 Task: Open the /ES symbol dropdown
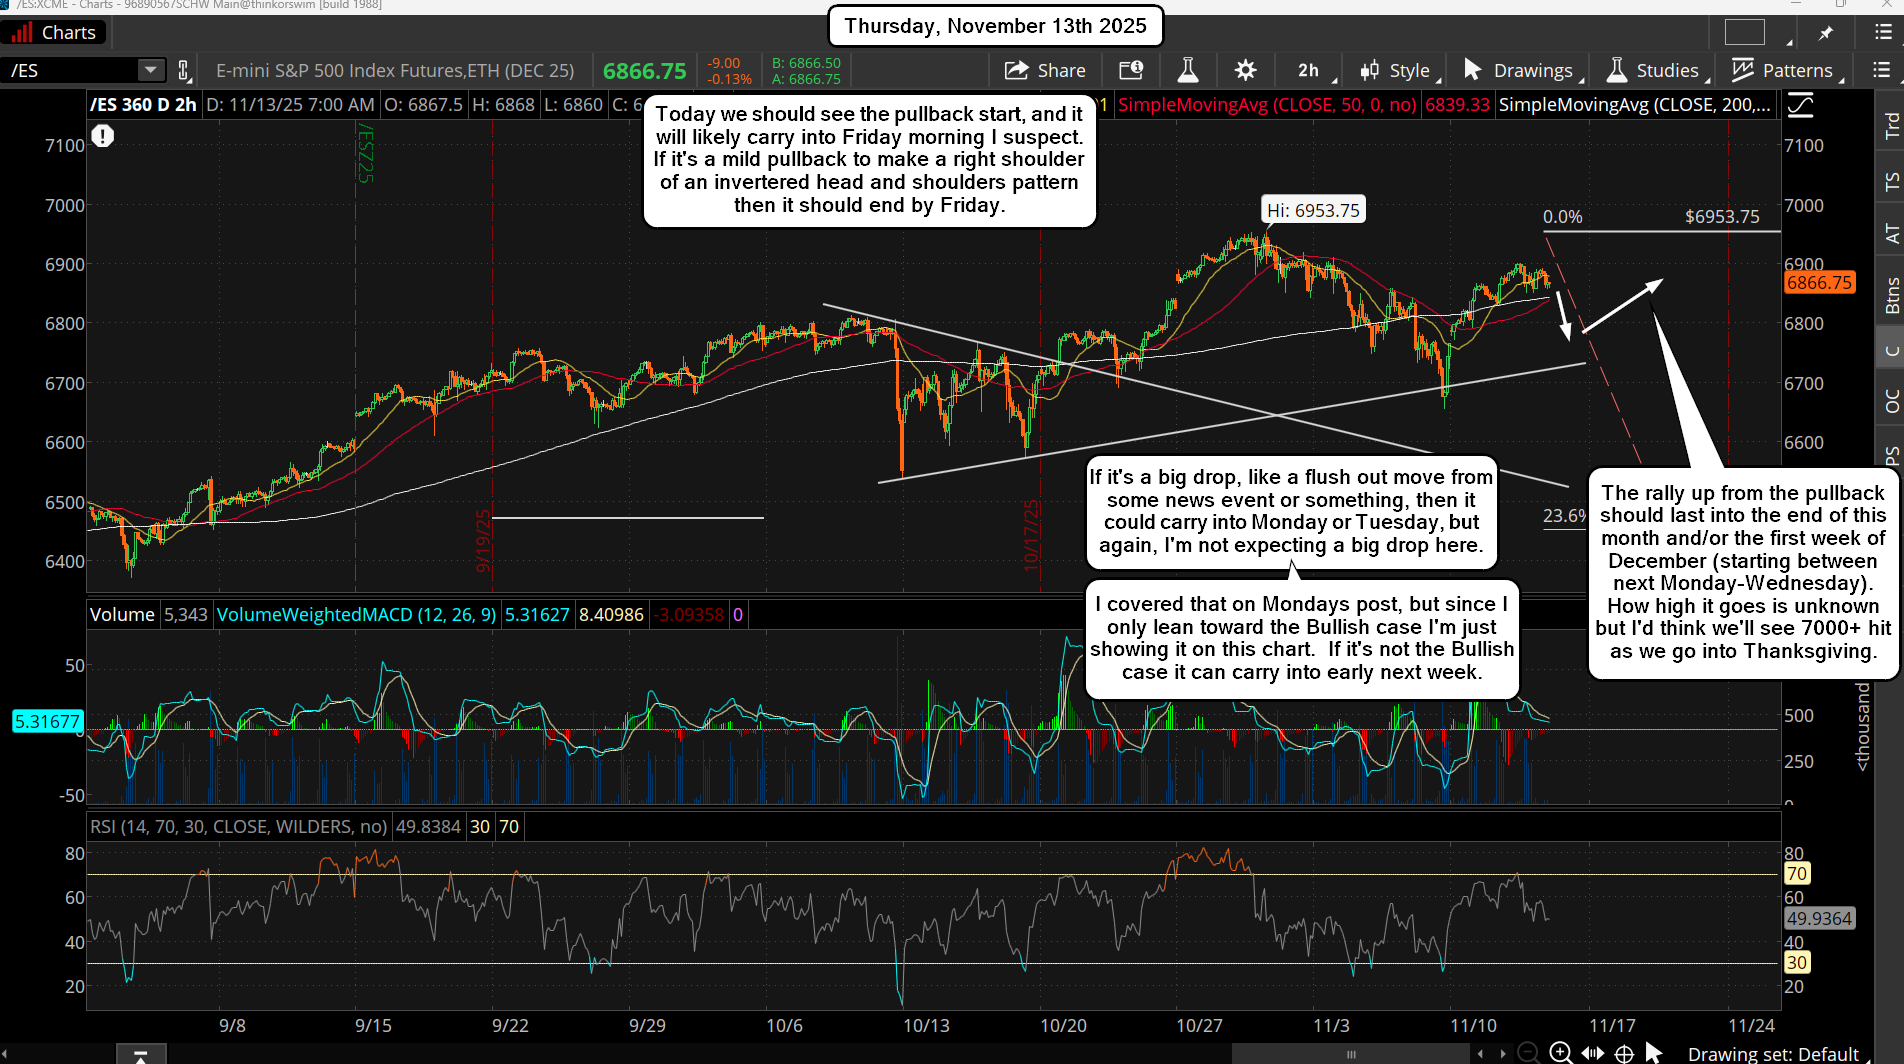tap(150, 70)
